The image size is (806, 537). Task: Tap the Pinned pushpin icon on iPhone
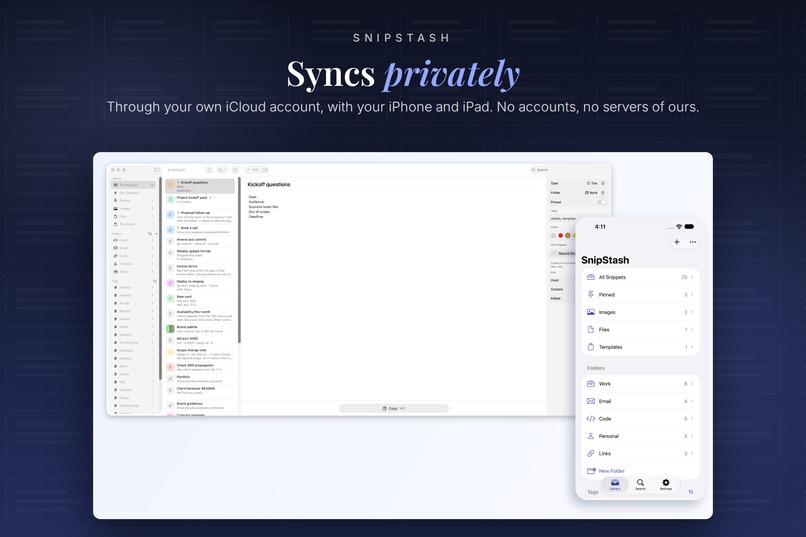591,294
